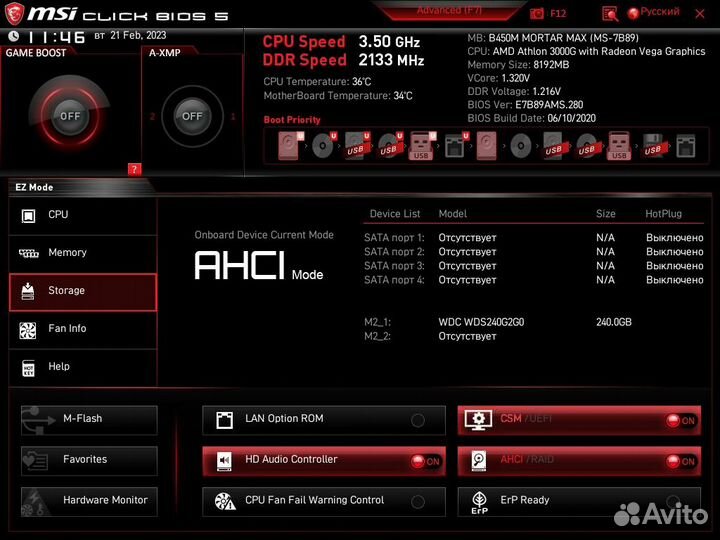The height and width of the screenshot is (540, 720).
Task: Click HotPlug Выключено for SATA порт 2
Action: click(x=675, y=252)
